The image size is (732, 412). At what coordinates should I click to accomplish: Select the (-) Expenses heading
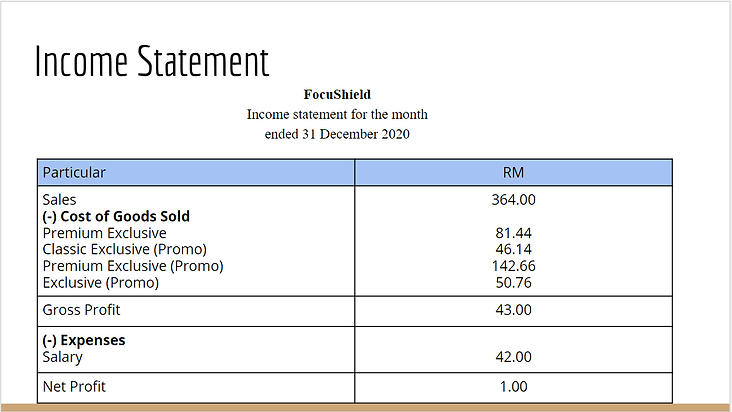[84, 340]
